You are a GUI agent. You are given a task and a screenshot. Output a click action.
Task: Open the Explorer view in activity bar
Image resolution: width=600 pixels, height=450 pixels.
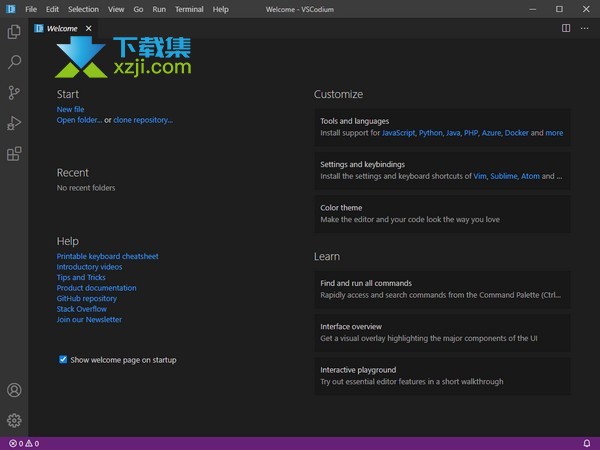pos(14,31)
